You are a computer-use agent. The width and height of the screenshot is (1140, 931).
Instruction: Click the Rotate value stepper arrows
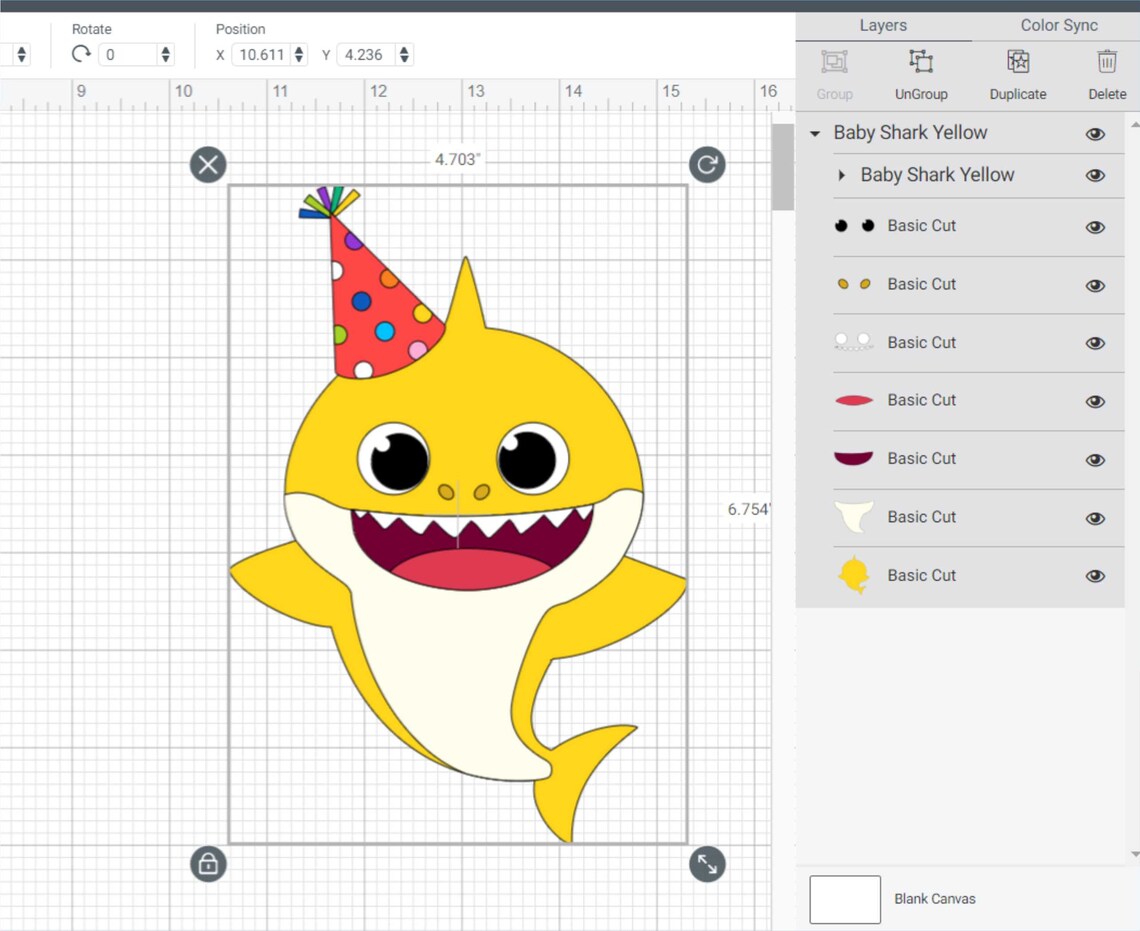click(166, 55)
